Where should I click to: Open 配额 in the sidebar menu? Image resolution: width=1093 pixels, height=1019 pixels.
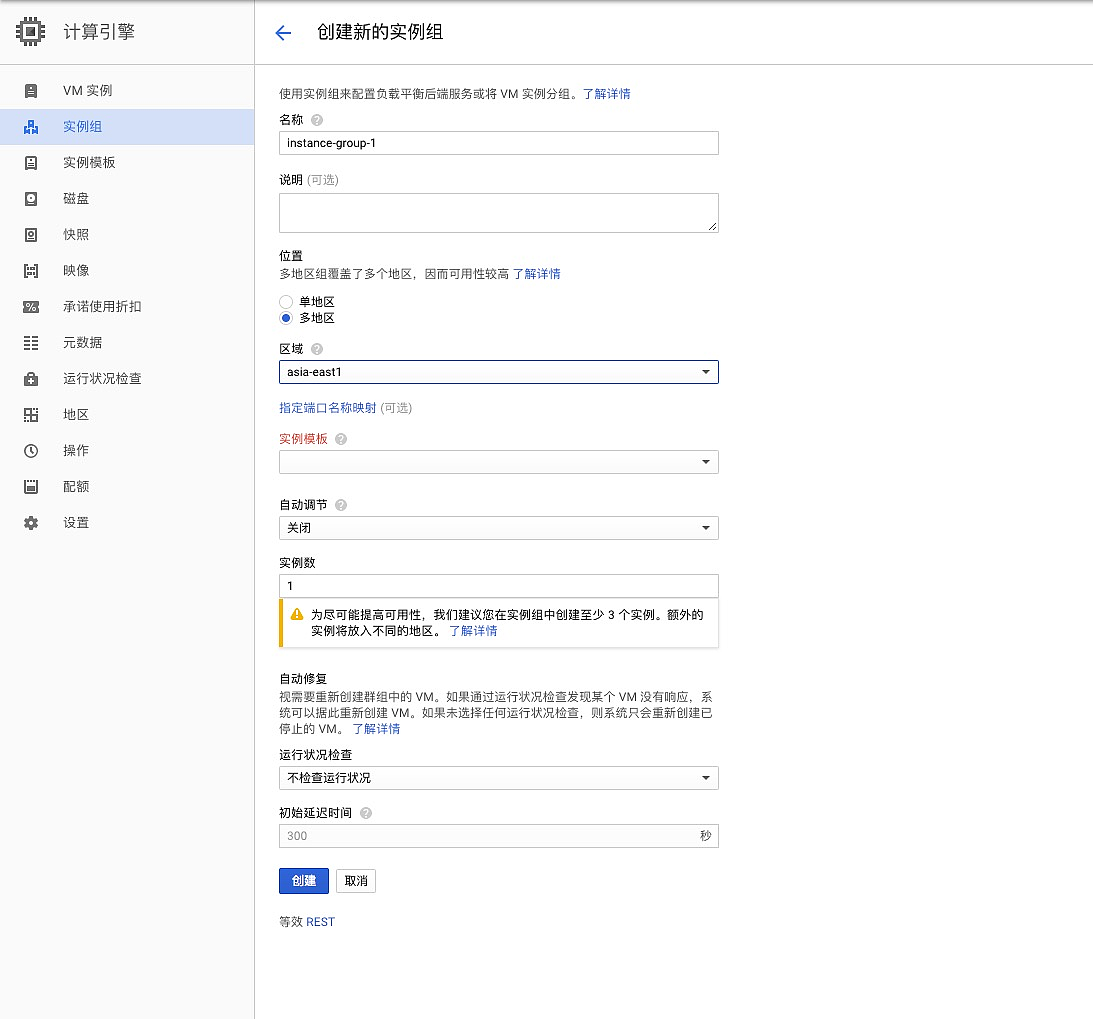[x=76, y=487]
